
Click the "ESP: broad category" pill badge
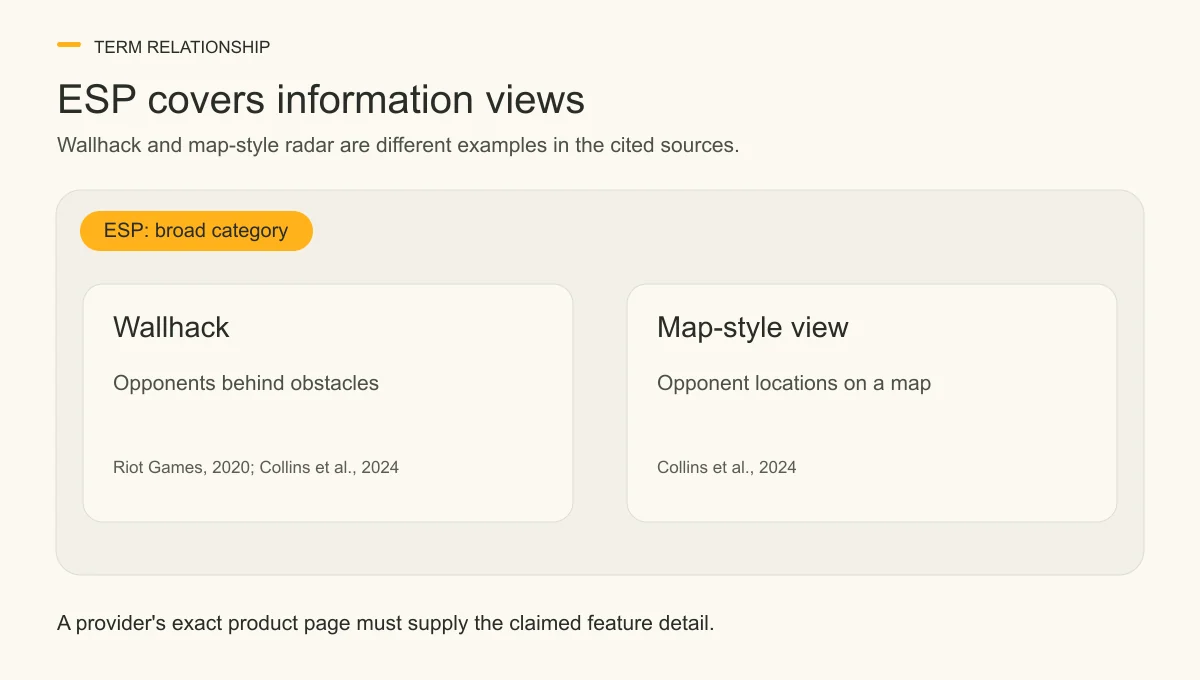click(x=196, y=231)
